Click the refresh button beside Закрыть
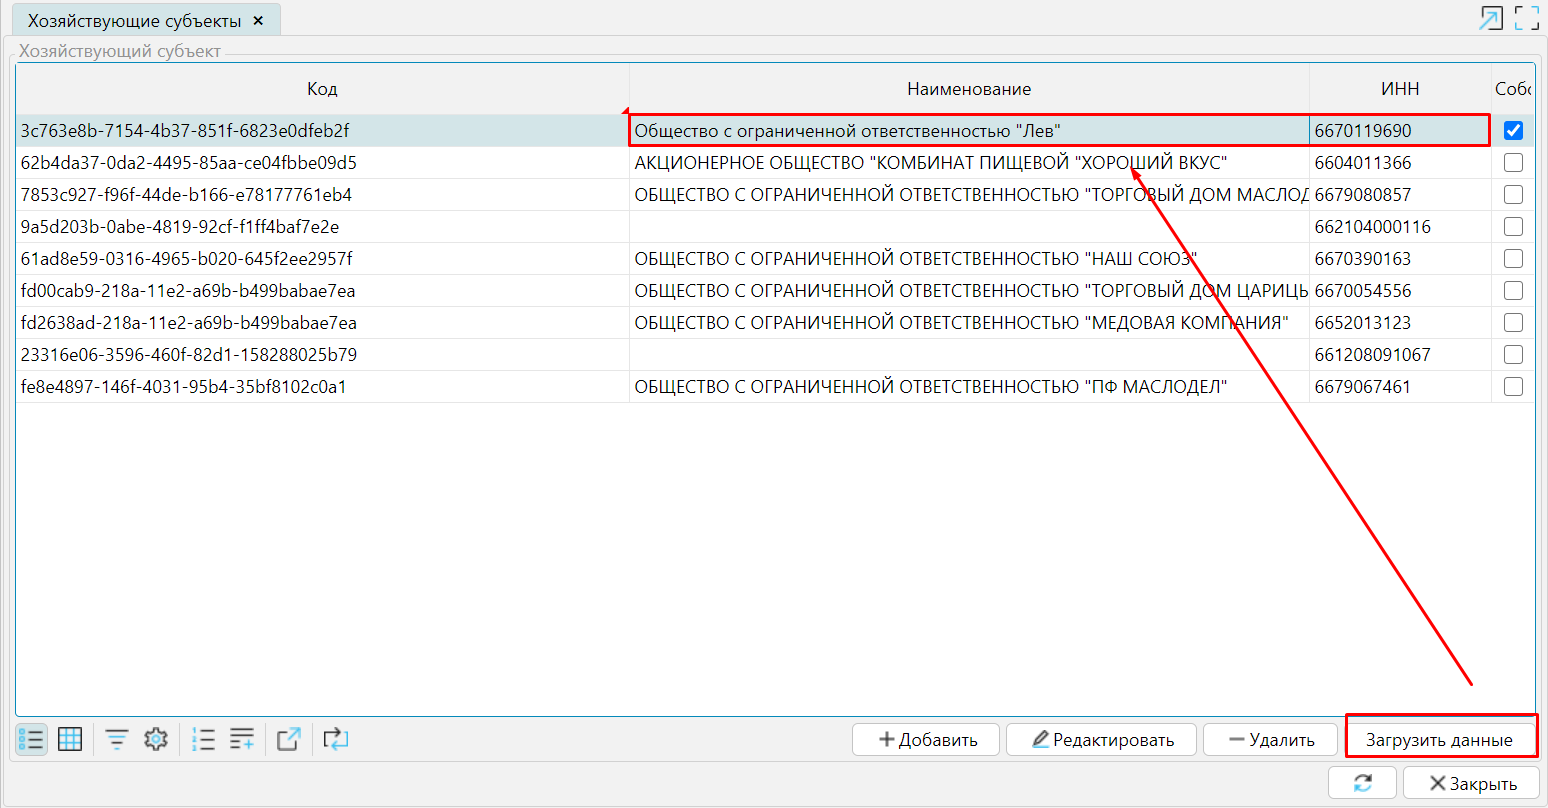The image size is (1548, 808). (1362, 783)
